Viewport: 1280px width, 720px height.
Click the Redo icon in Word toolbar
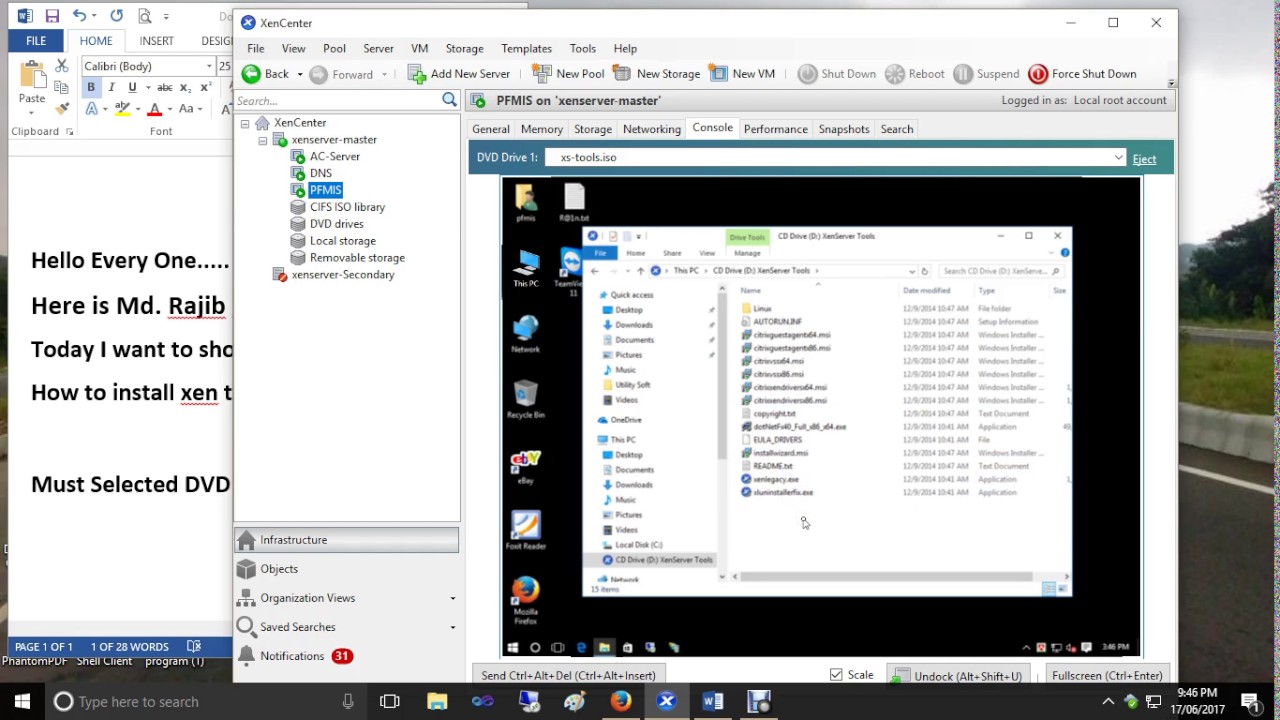click(x=117, y=16)
